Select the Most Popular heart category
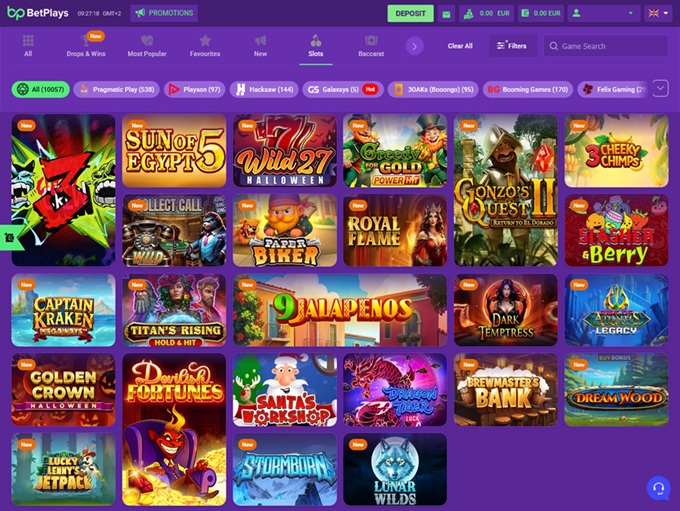Viewport: 680px width, 511px height. coord(148,45)
